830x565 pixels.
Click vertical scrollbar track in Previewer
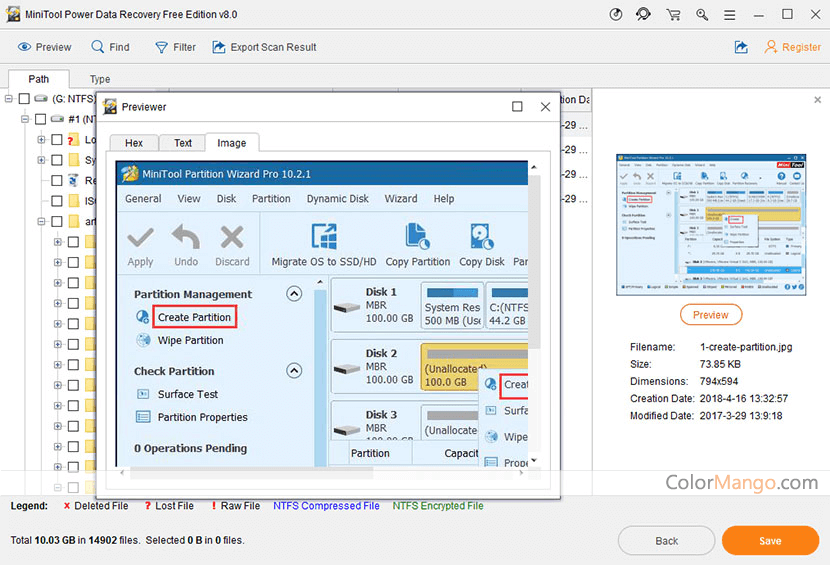535,312
